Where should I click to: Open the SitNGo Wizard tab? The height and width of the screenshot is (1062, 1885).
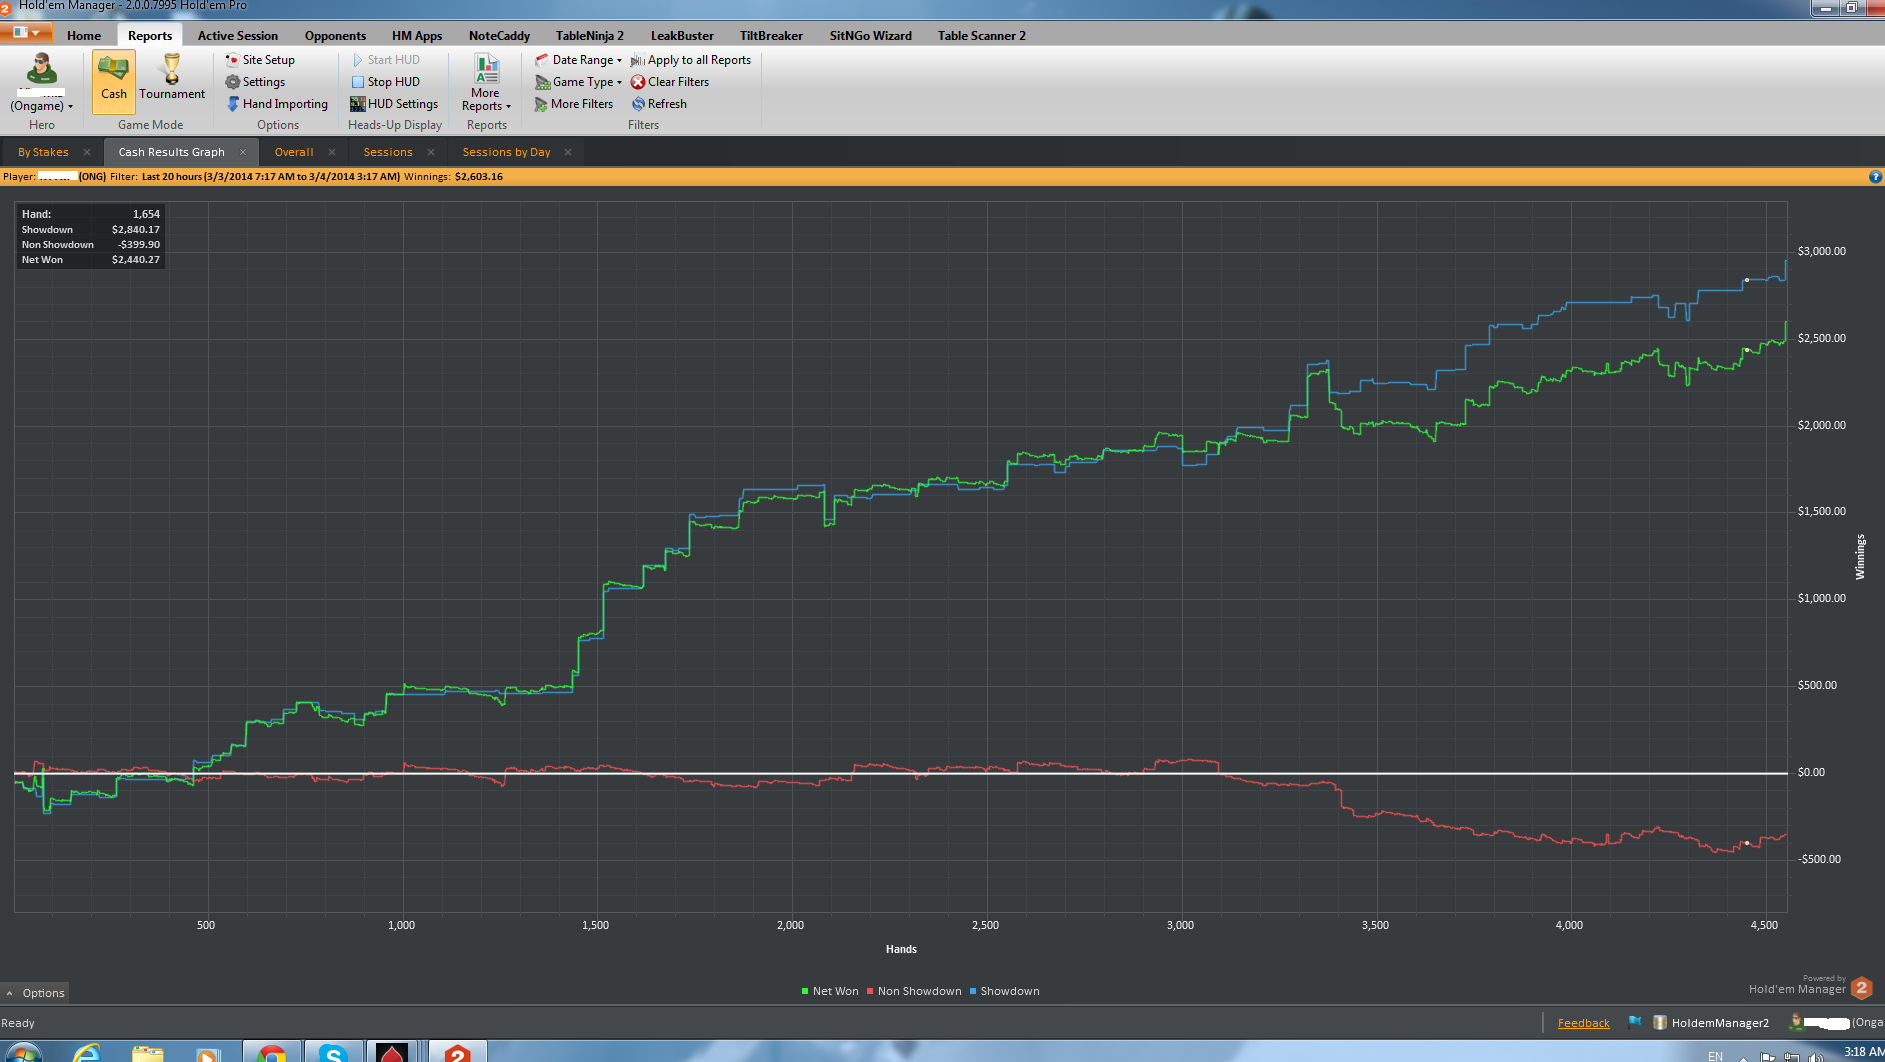click(x=871, y=36)
